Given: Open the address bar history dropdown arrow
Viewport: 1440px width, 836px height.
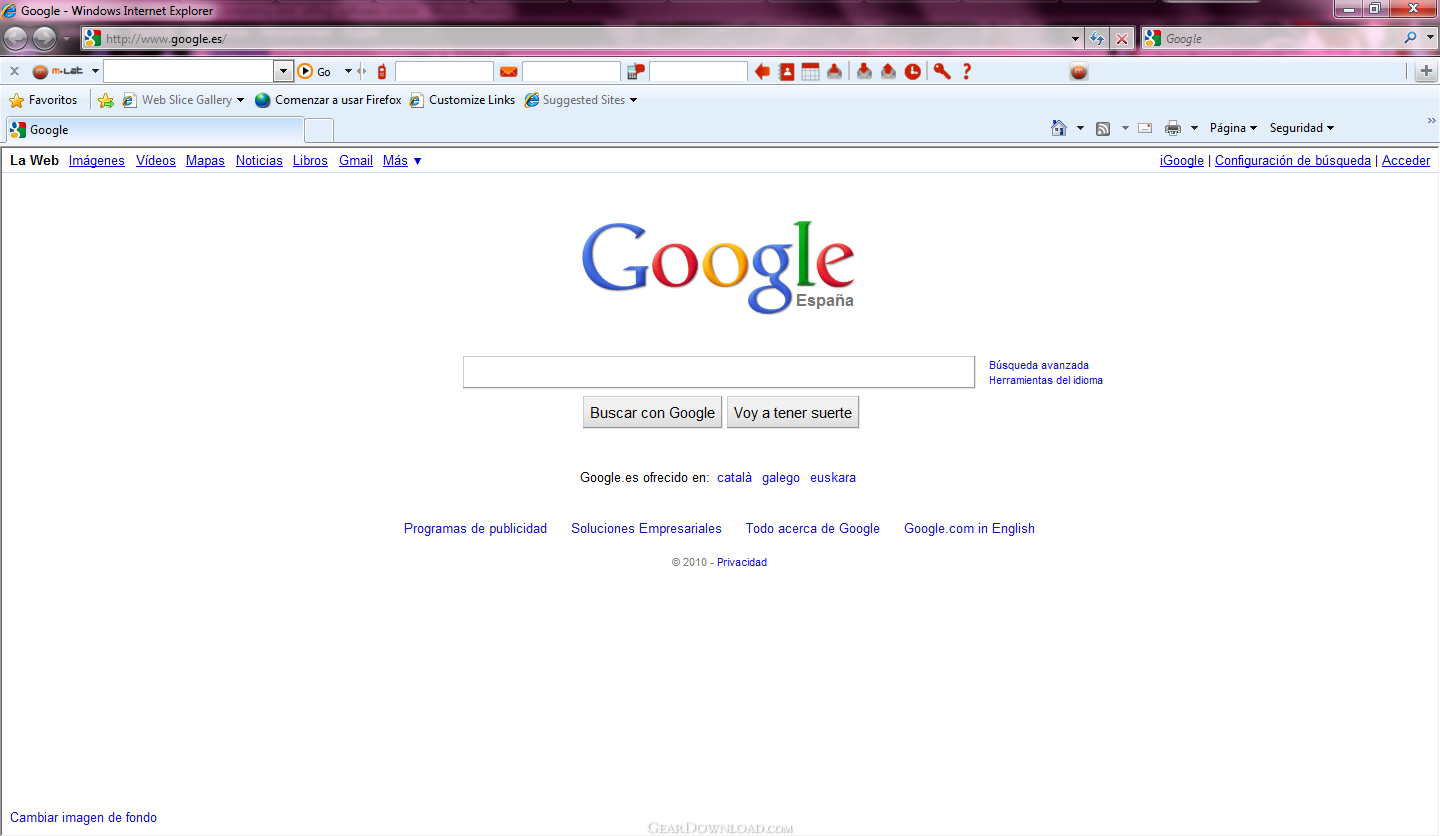Looking at the screenshot, I should coord(1076,39).
